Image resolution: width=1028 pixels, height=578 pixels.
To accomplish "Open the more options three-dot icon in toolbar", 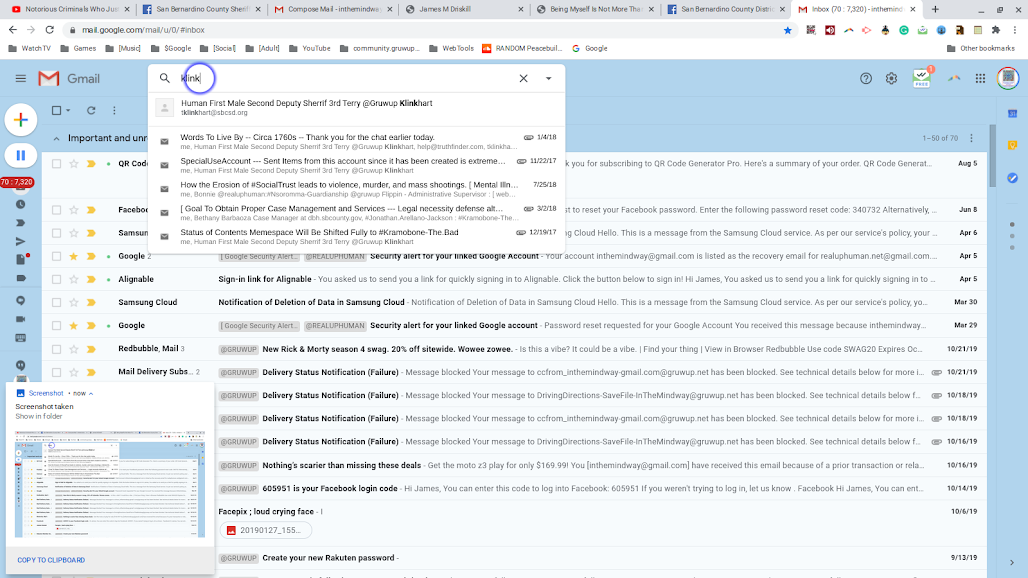I will (x=114, y=111).
